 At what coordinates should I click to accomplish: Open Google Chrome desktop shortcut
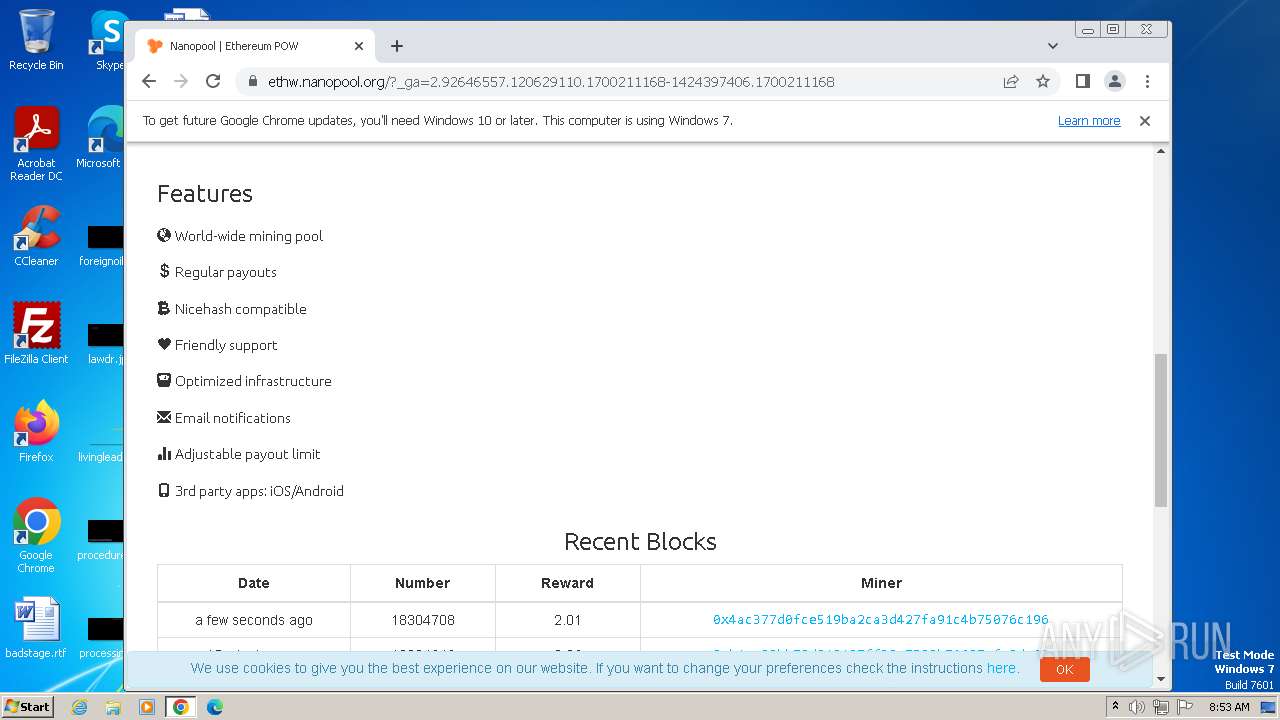(36, 536)
